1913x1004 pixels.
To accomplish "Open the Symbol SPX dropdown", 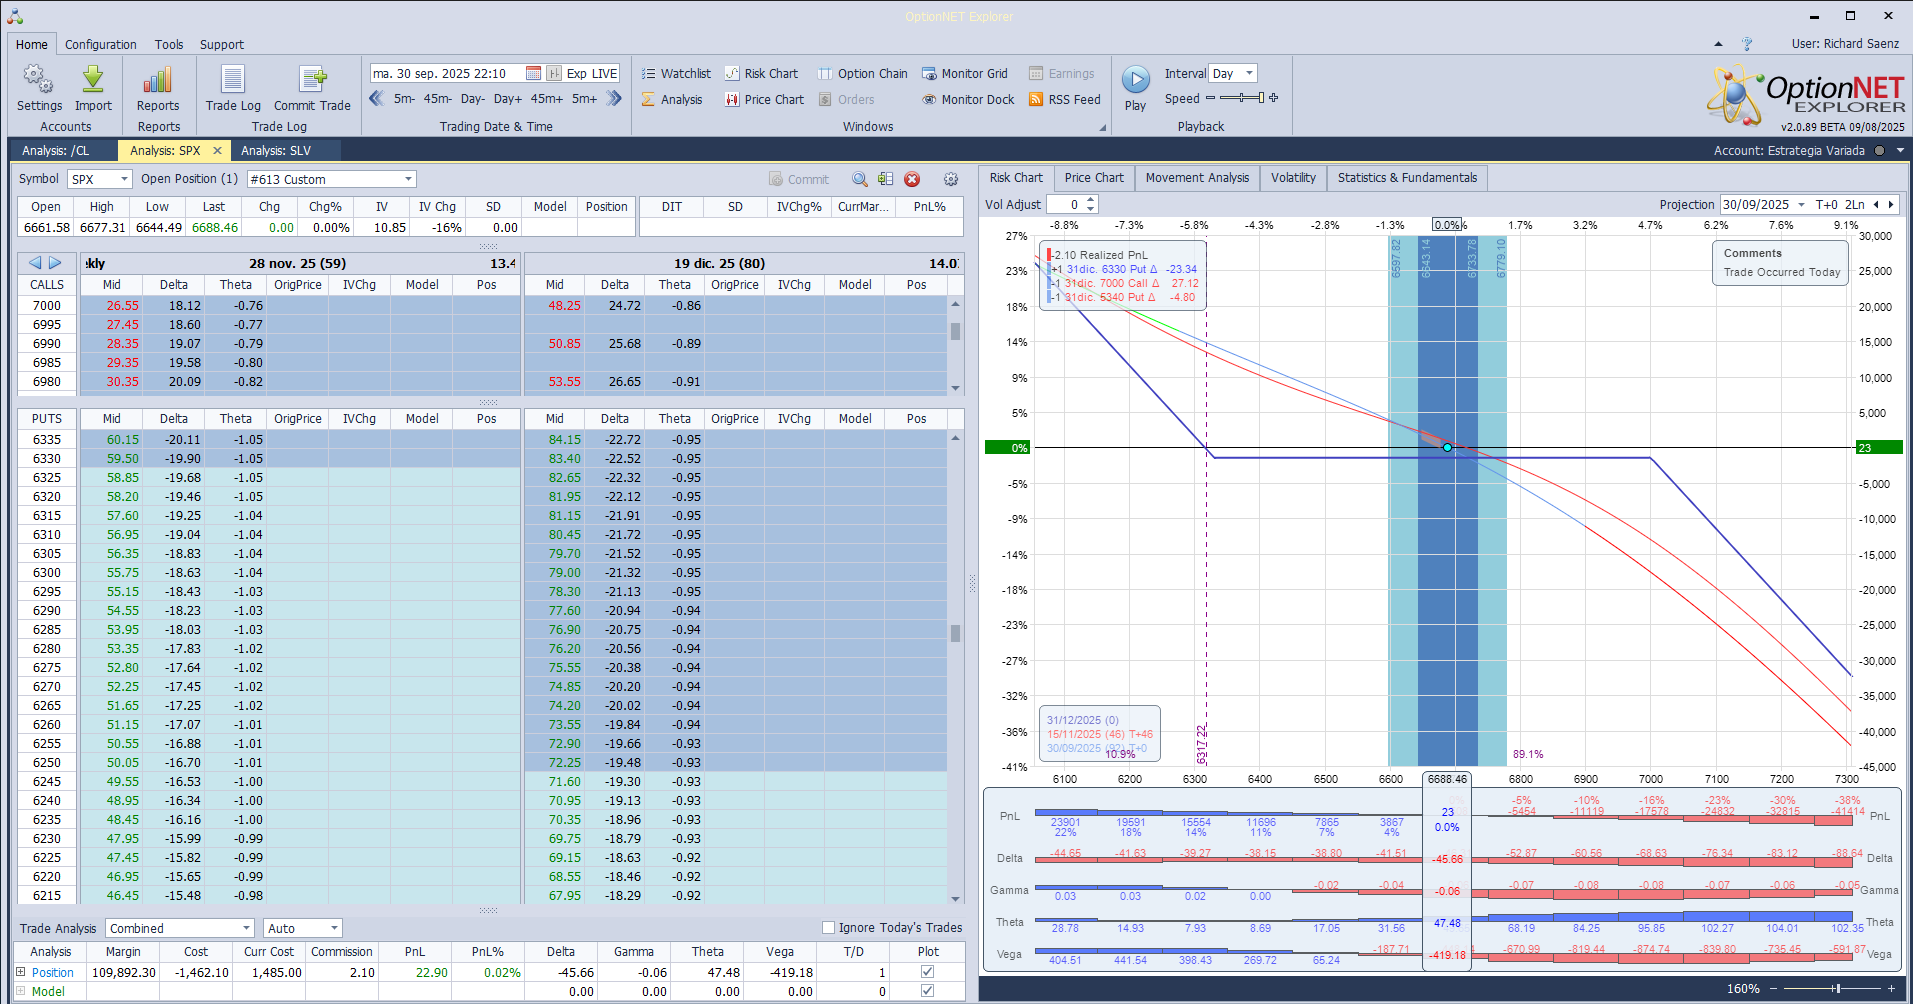I will pos(124,179).
